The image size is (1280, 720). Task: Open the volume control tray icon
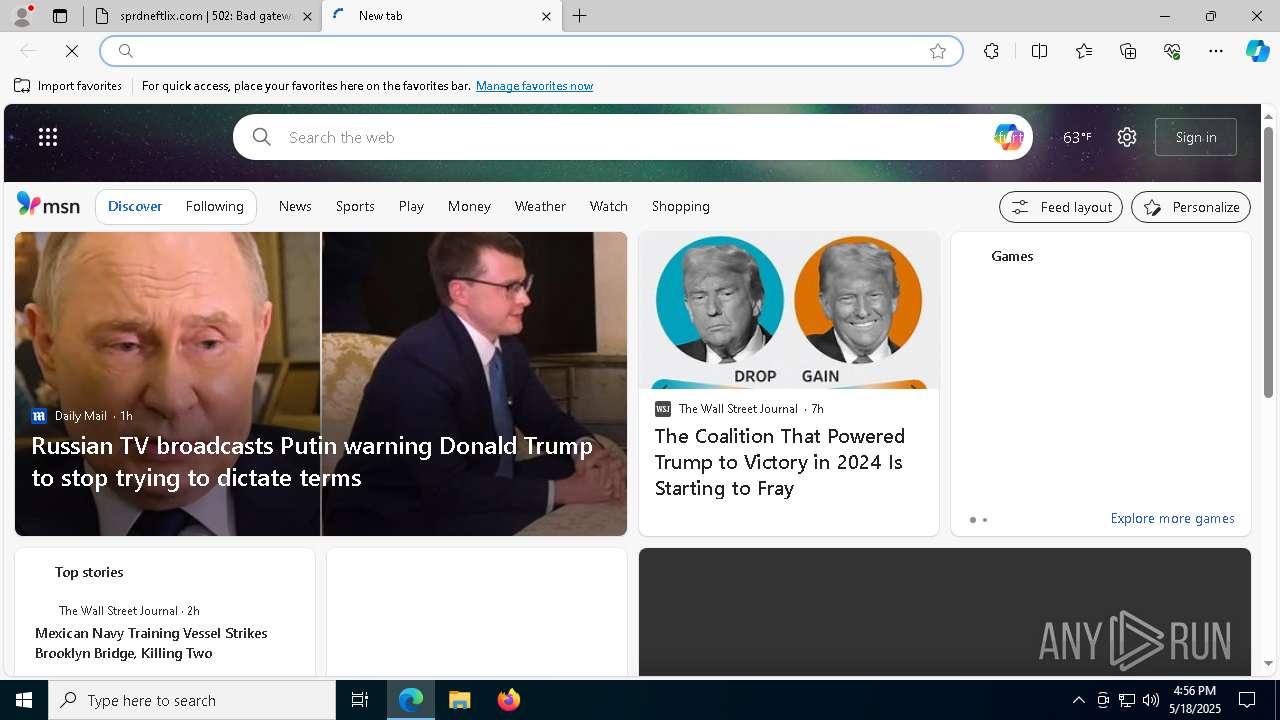[x=1151, y=700]
